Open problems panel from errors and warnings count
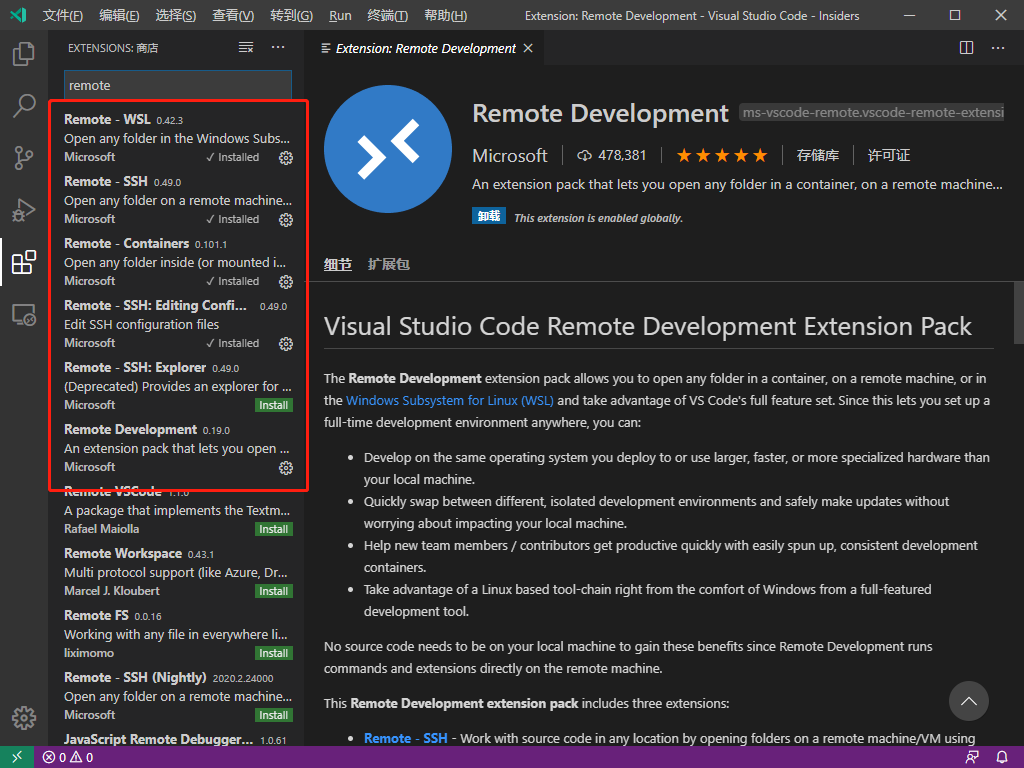 tap(68, 757)
